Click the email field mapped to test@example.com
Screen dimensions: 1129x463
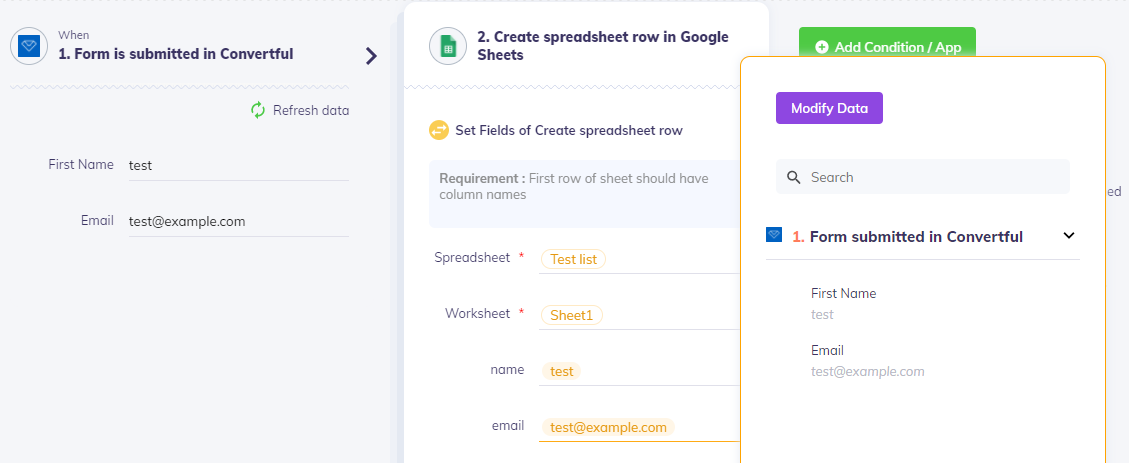click(639, 427)
